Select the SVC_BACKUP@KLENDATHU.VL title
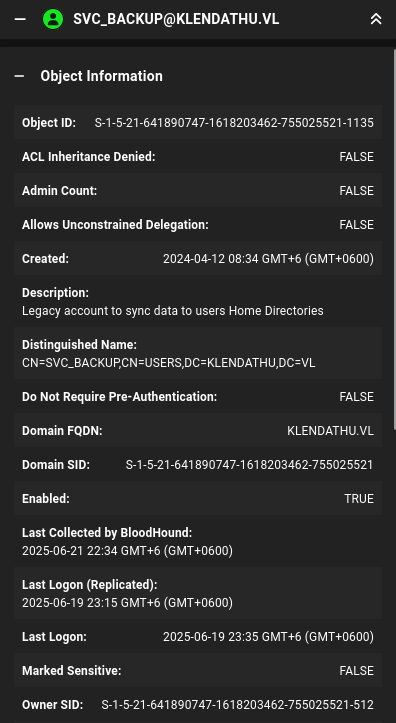 tap(176, 19)
